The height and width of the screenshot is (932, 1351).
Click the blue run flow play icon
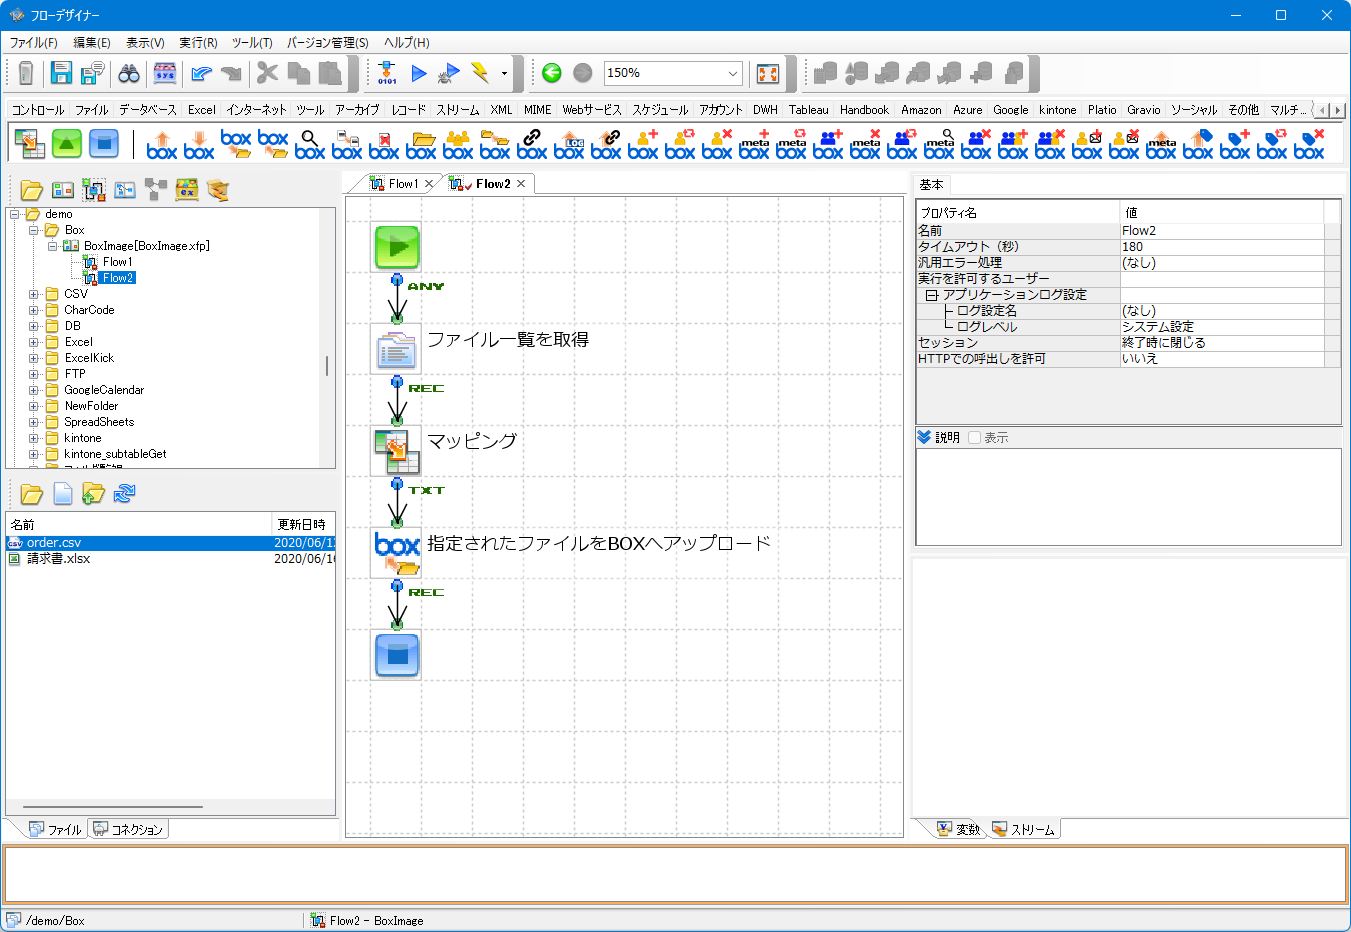point(419,73)
